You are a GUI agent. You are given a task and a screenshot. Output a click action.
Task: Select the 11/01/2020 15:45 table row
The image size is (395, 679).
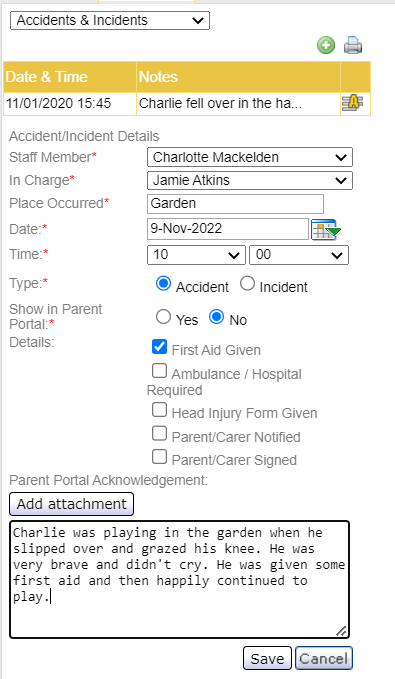click(x=187, y=103)
